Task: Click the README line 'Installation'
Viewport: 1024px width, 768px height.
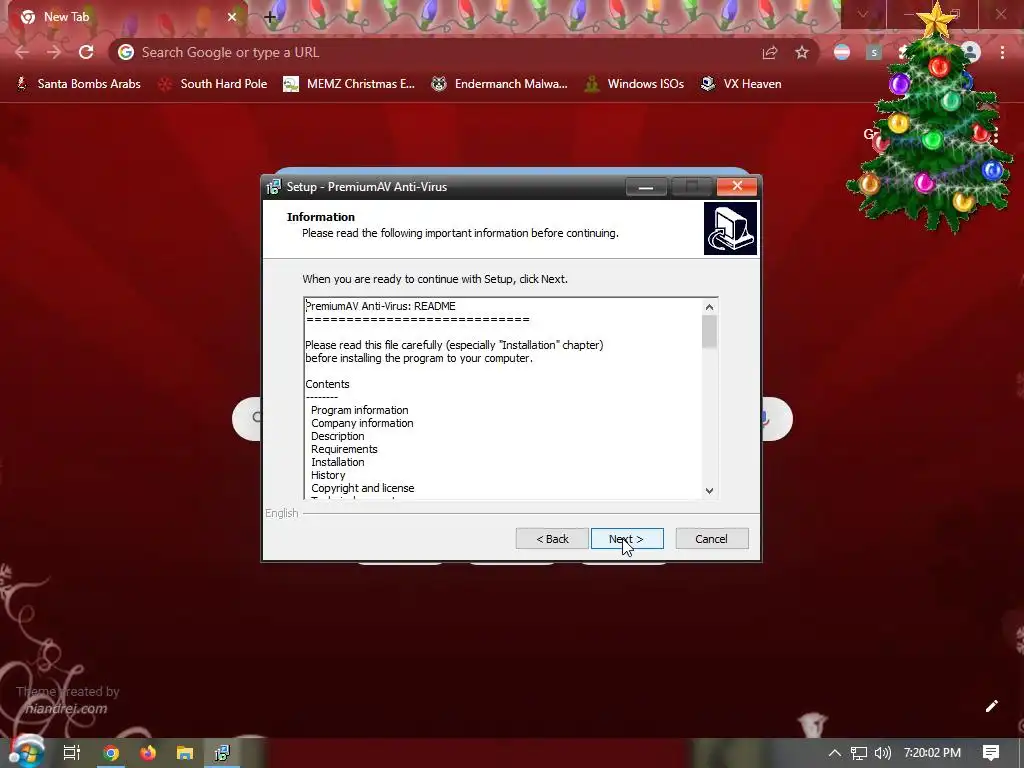Action: tap(338, 462)
